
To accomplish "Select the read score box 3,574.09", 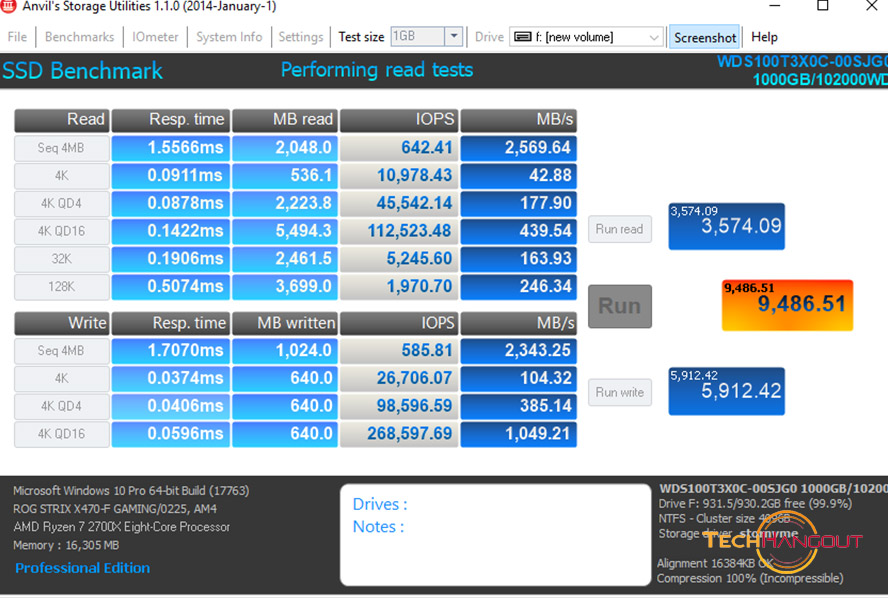I will click(727, 226).
